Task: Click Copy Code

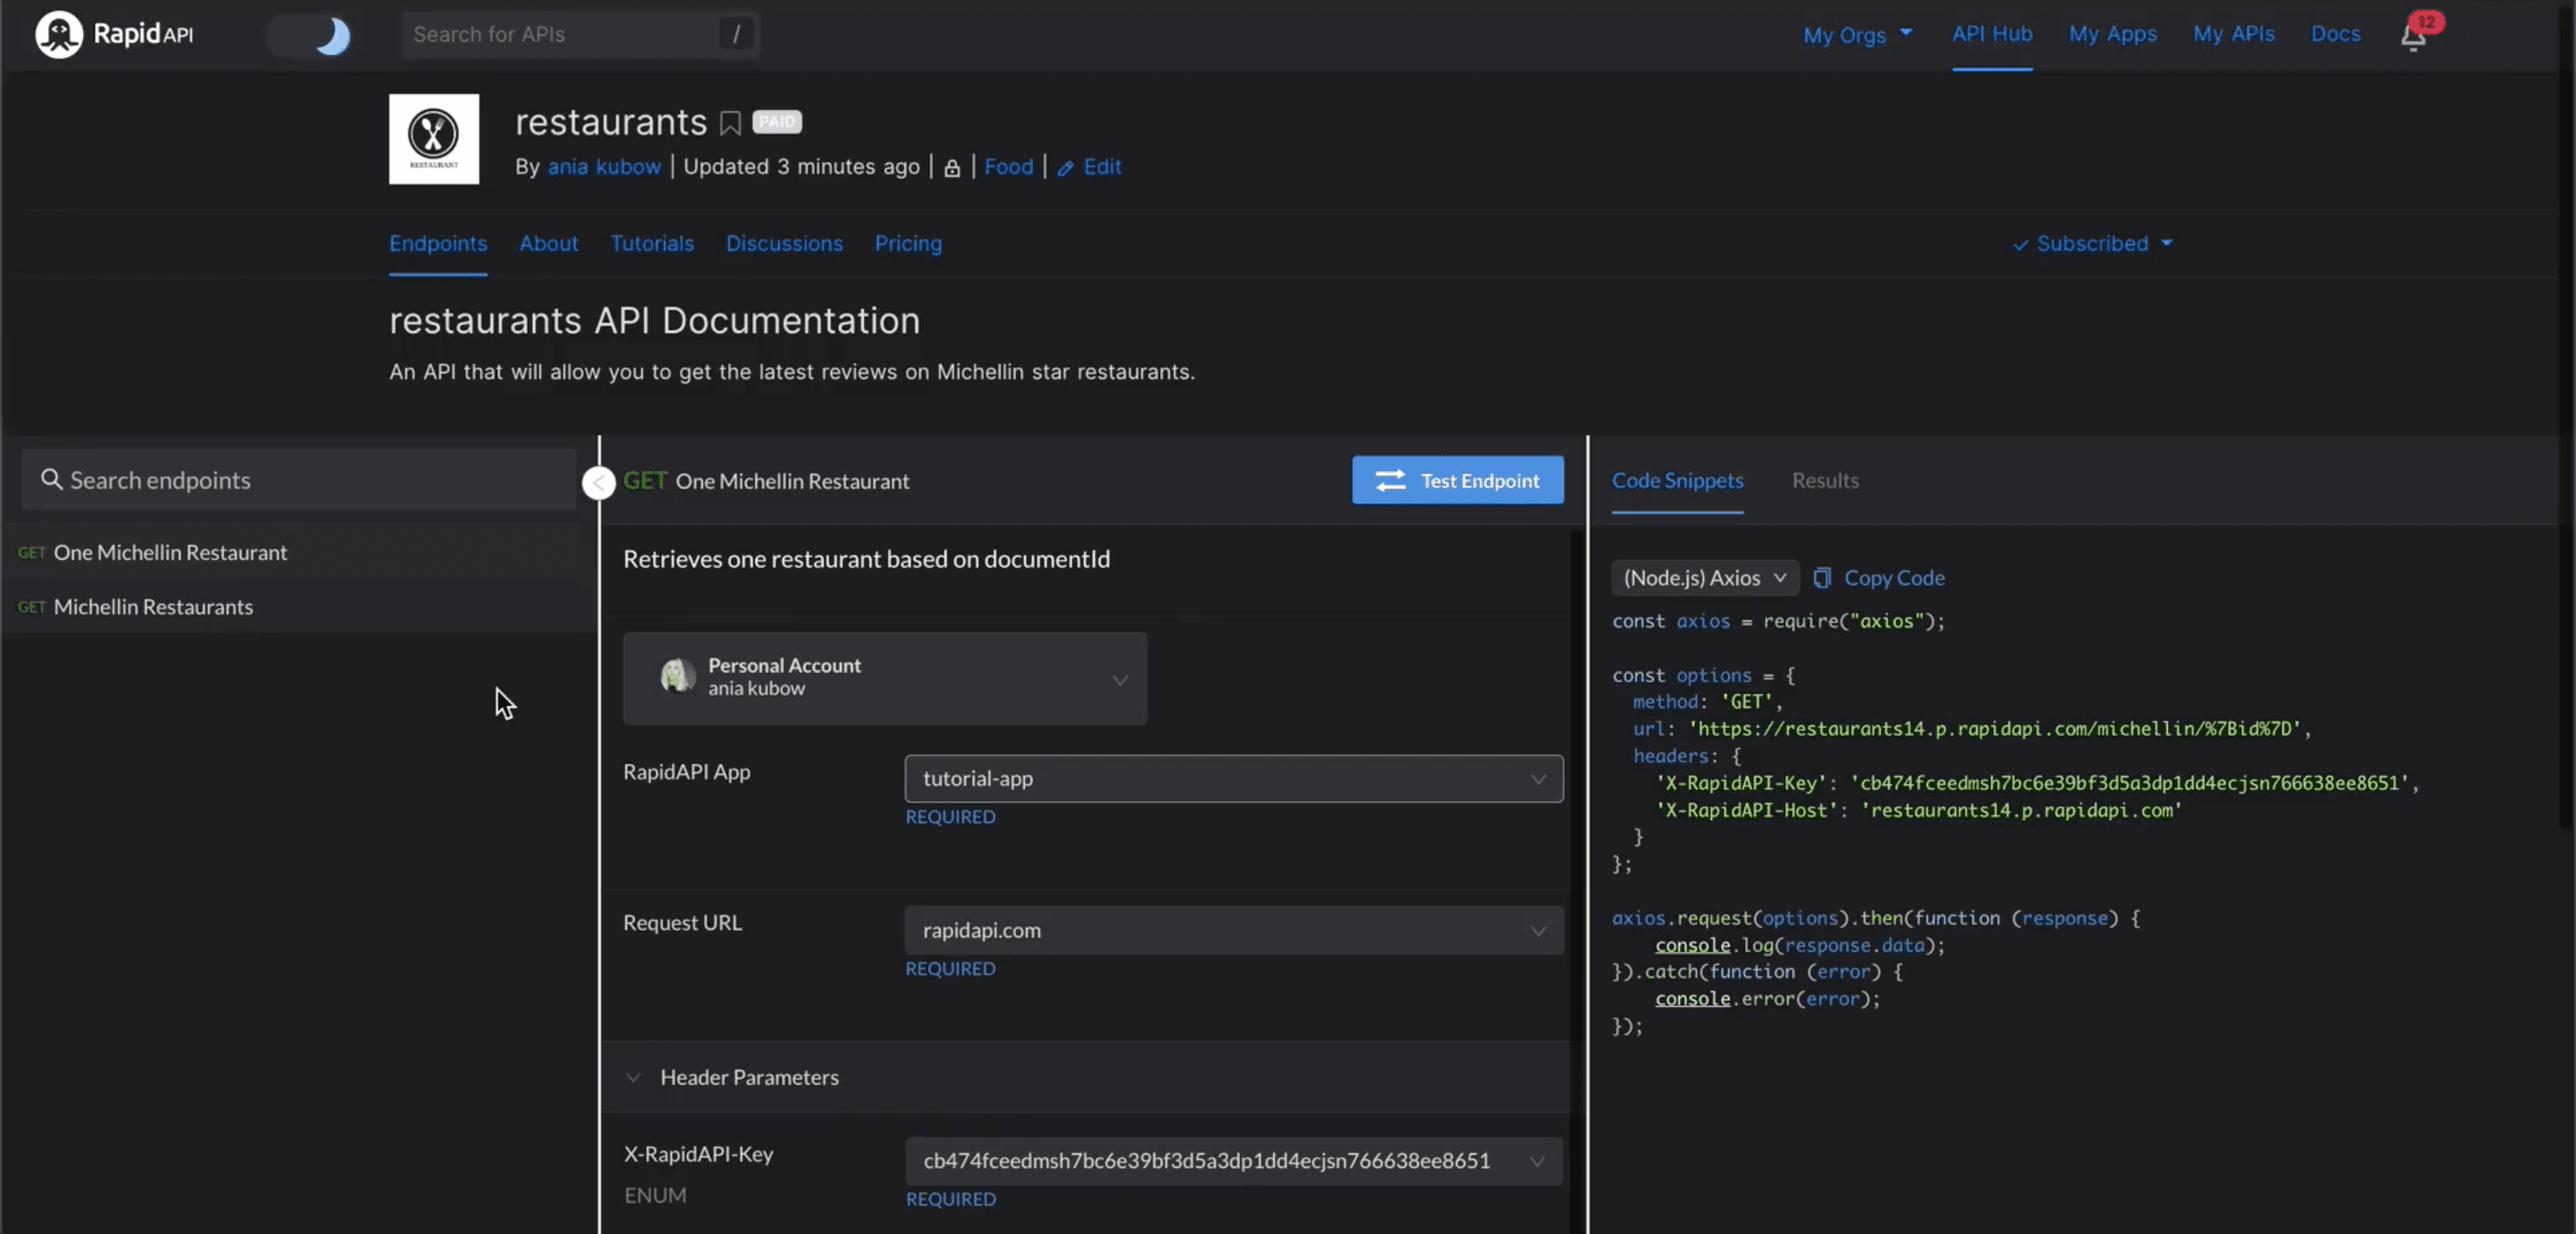Action: (x=1879, y=578)
